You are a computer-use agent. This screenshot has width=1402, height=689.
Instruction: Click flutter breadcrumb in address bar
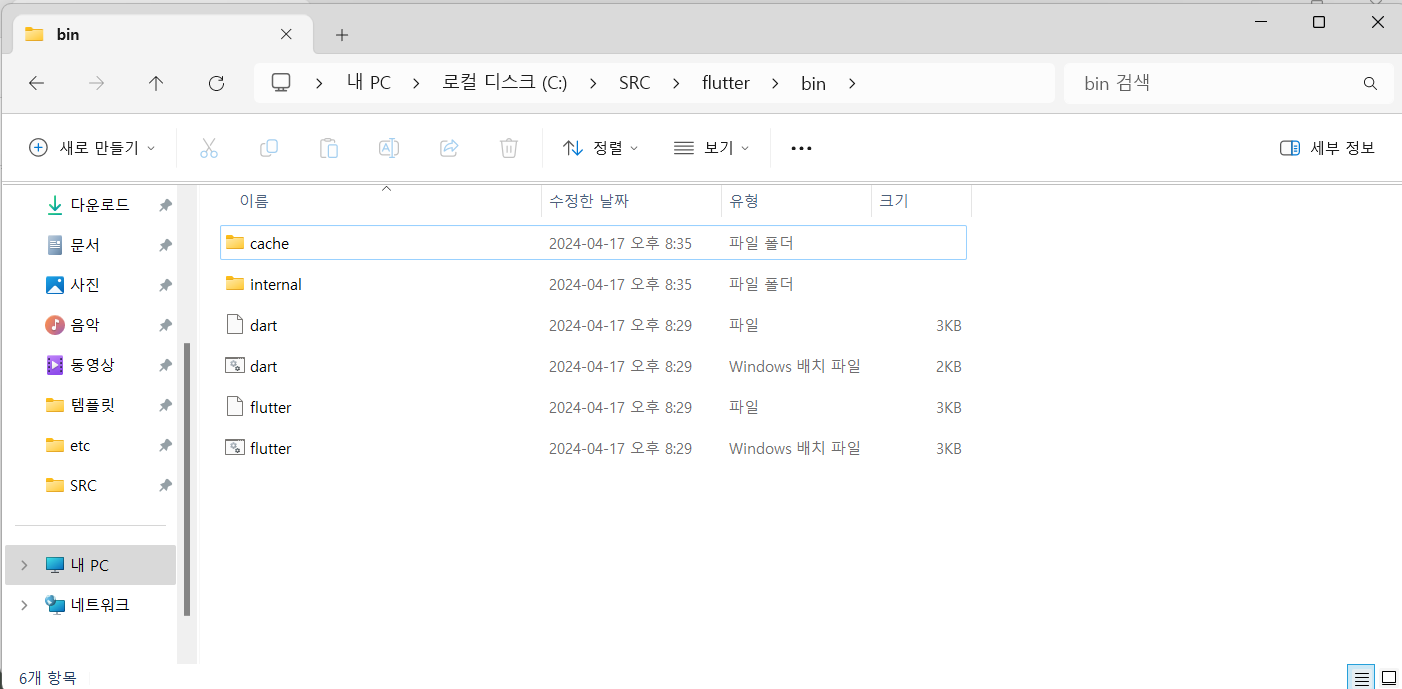[726, 83]
